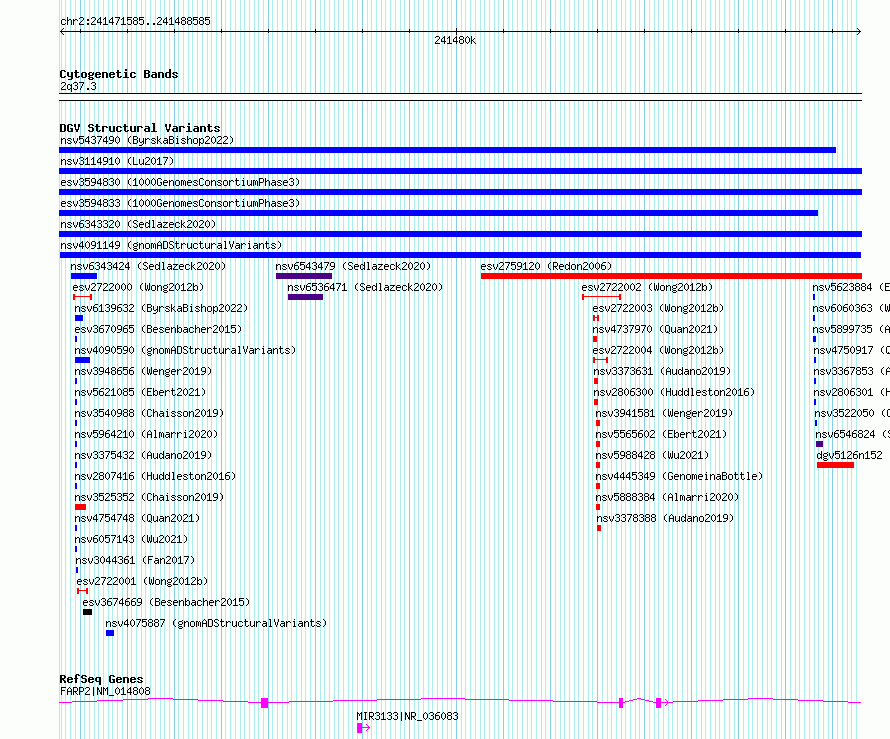Click the MIR3133|NR_036083 gene label
890x739 pixels.
point(408,716)
